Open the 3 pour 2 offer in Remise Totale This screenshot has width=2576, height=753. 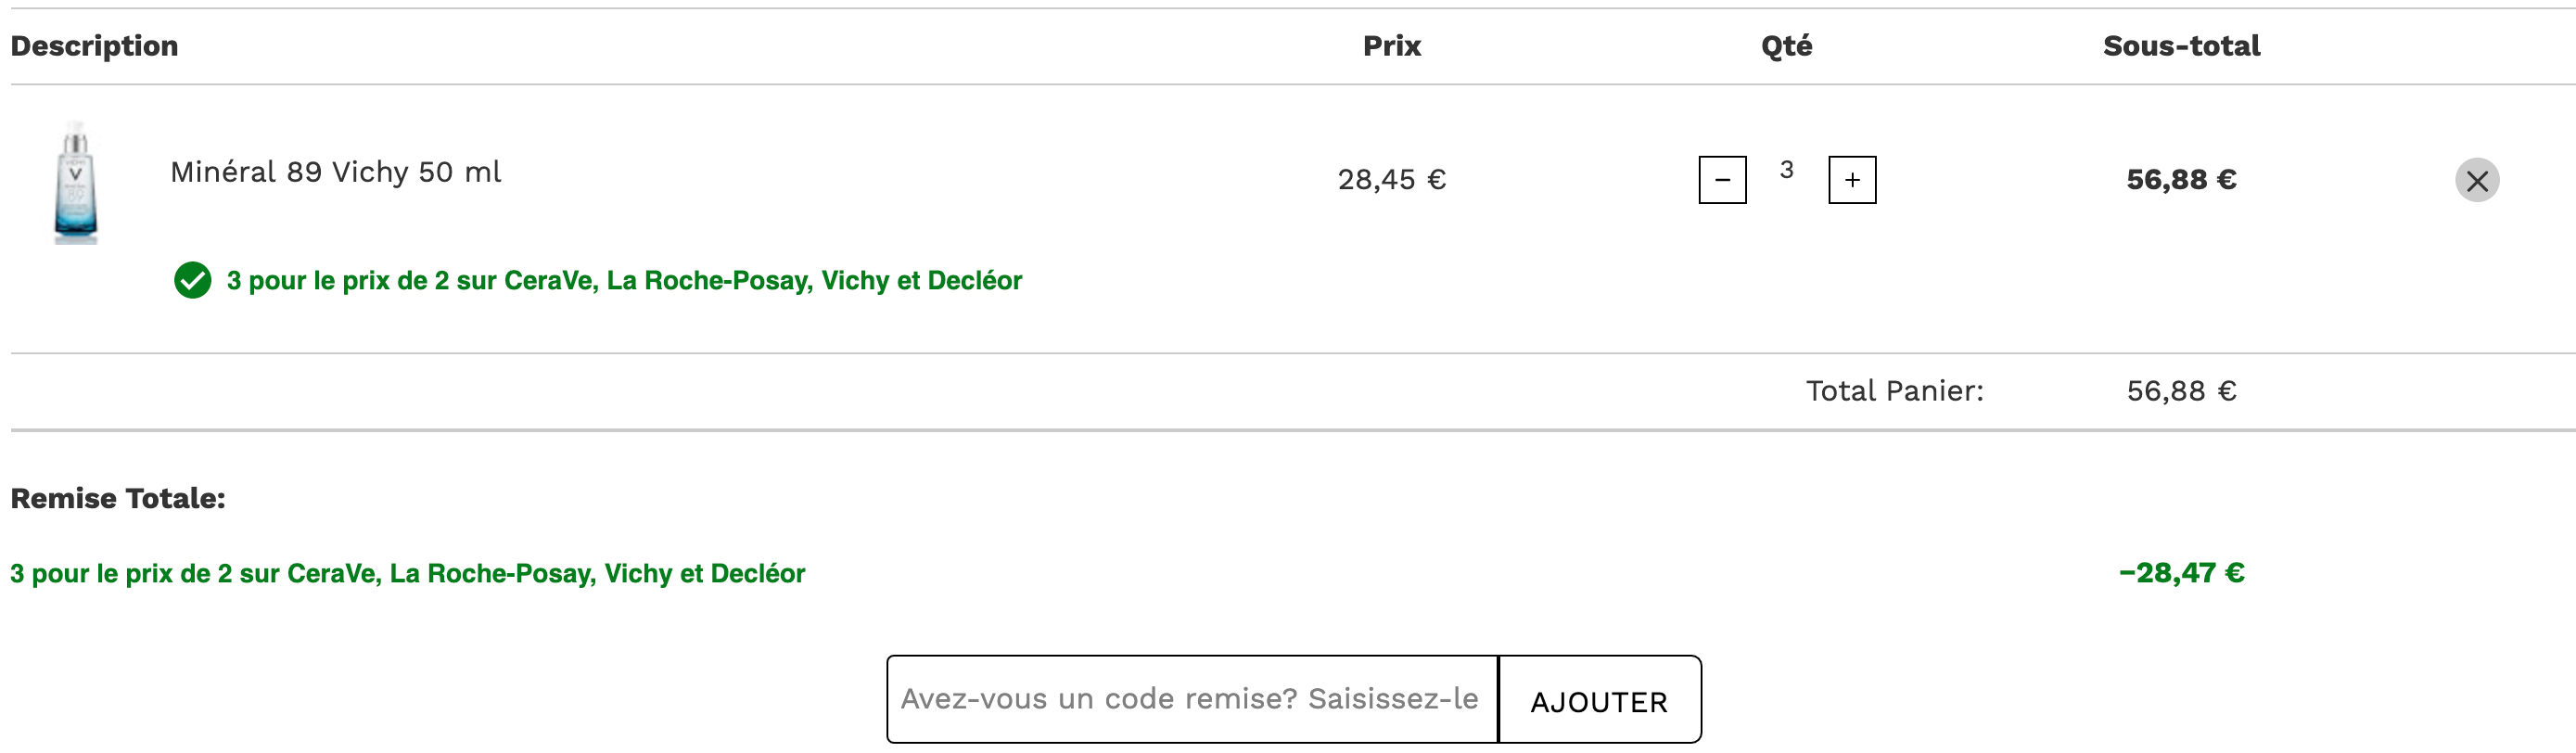[407, 573]
